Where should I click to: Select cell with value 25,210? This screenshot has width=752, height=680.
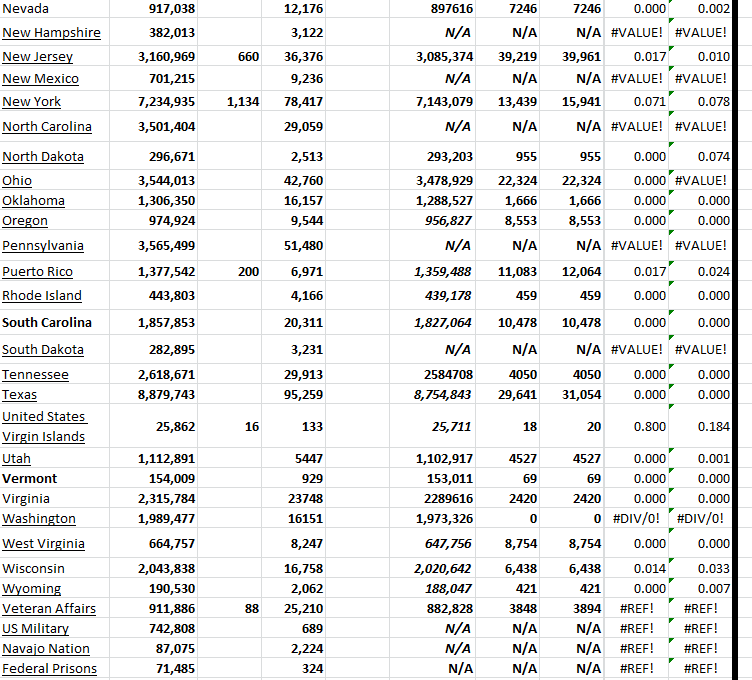(x=294, y=609)
